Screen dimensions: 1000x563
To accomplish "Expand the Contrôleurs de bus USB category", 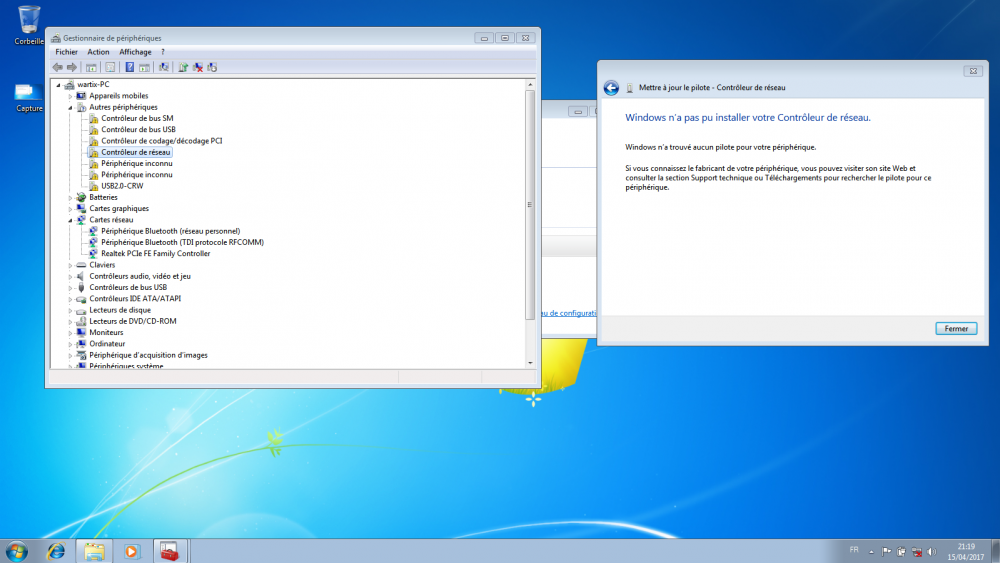I will pos(70,288).
